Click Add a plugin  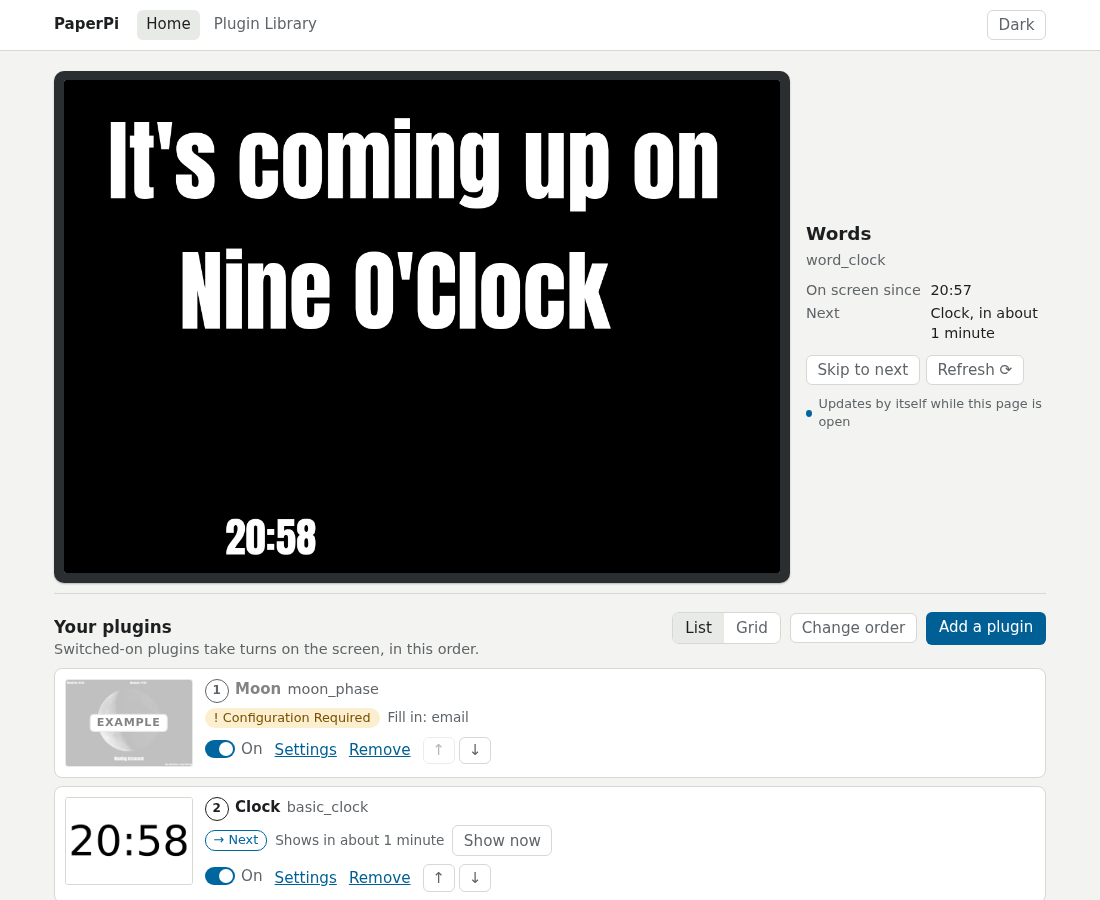[x=986, y=628]
